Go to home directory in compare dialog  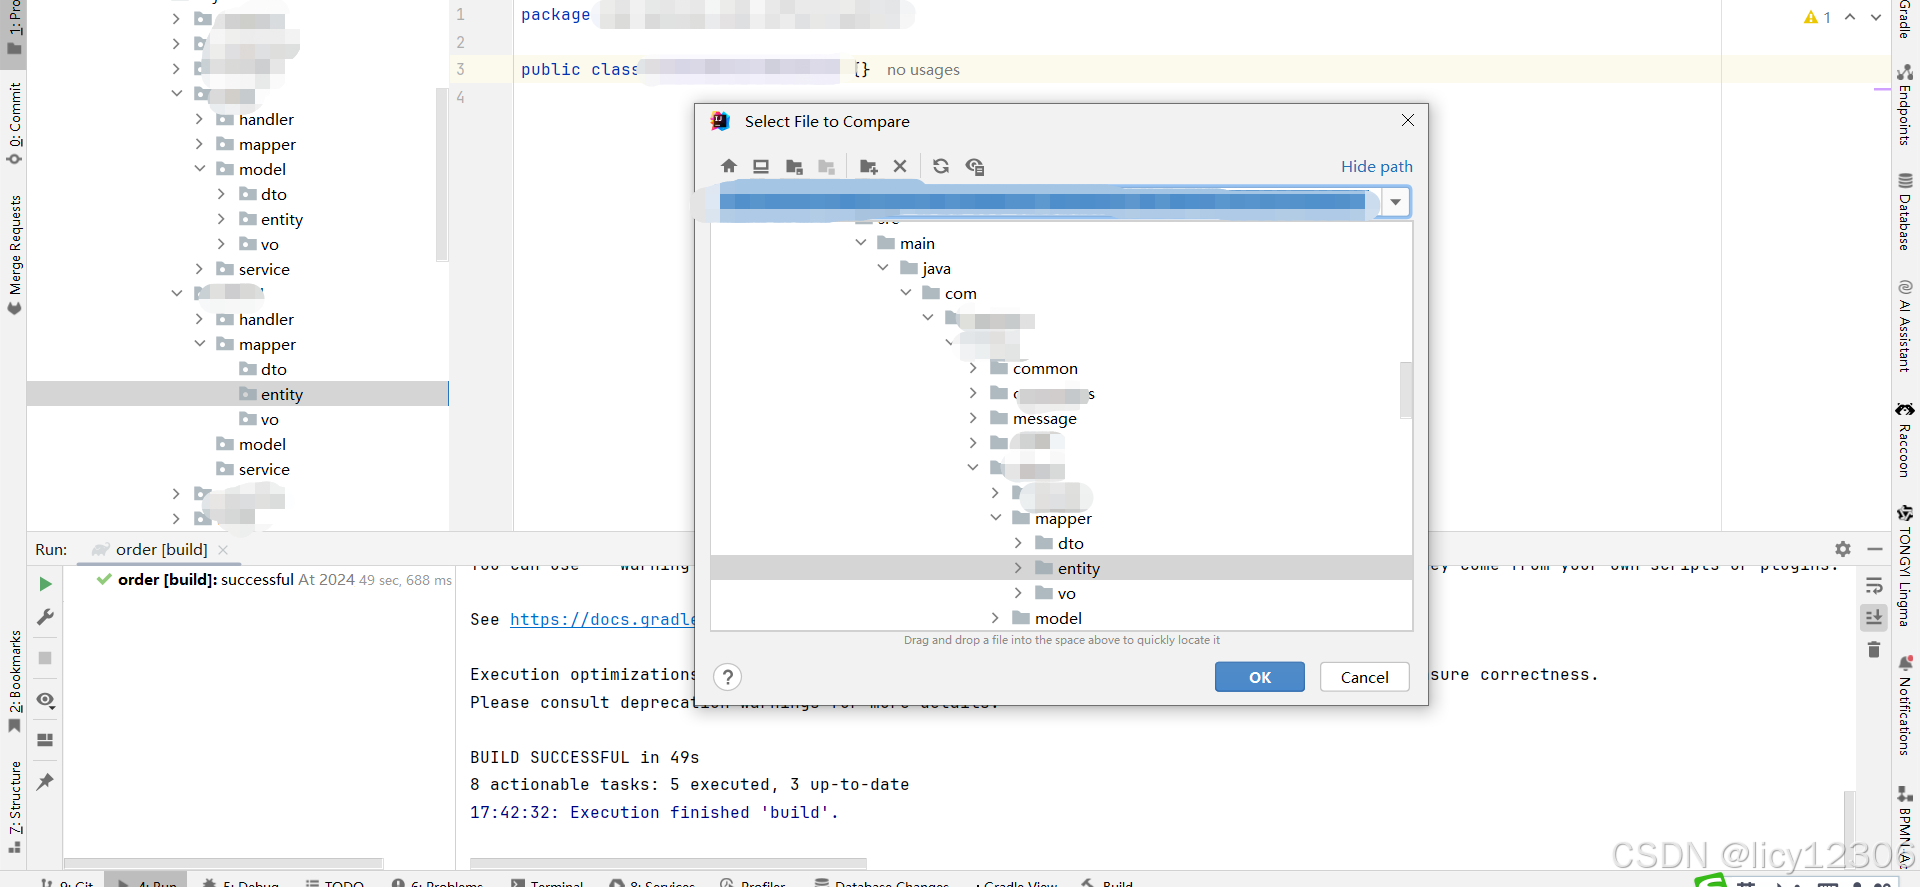click(x=728, y=166)
